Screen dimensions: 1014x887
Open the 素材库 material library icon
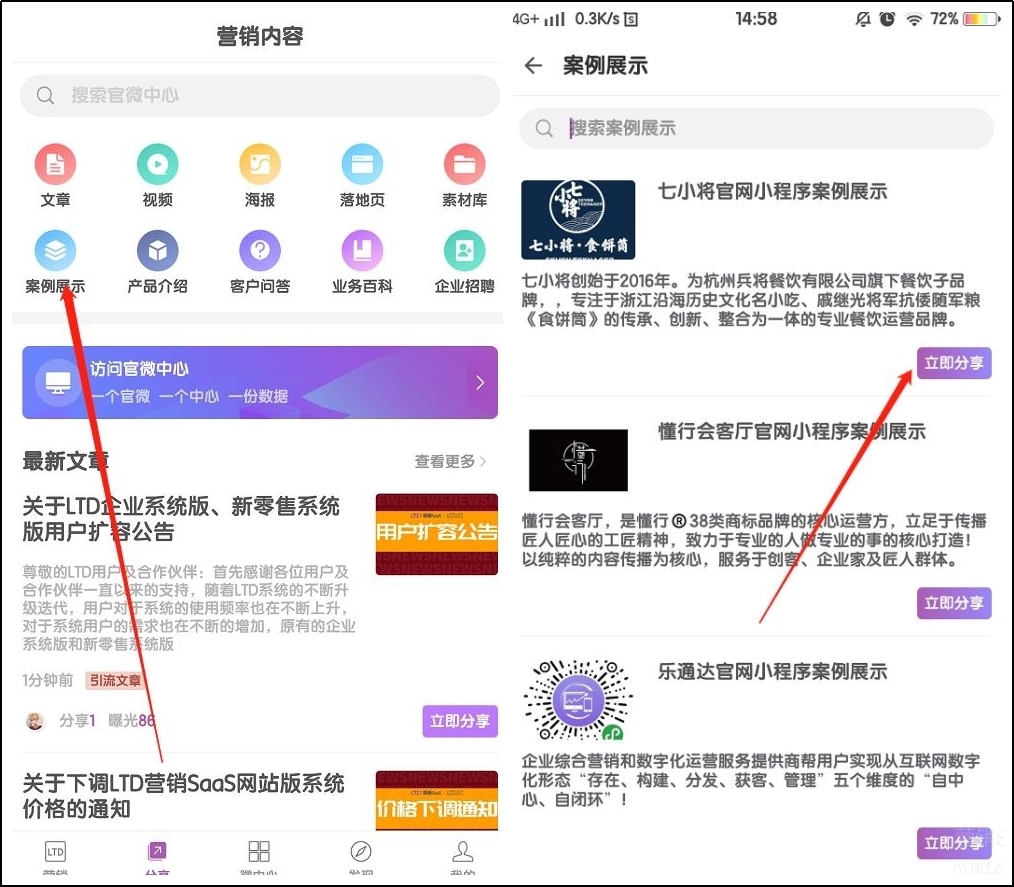click(464, 165)
